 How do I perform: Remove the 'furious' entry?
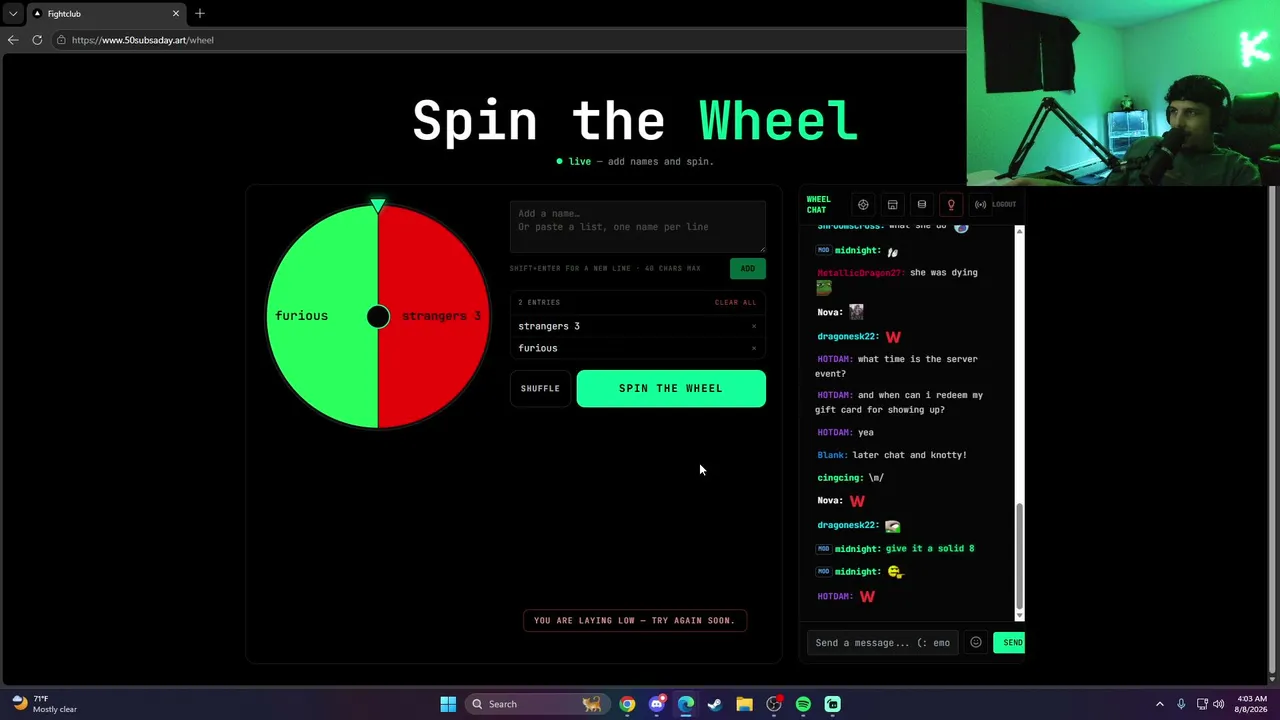click(x=754, y=348)
